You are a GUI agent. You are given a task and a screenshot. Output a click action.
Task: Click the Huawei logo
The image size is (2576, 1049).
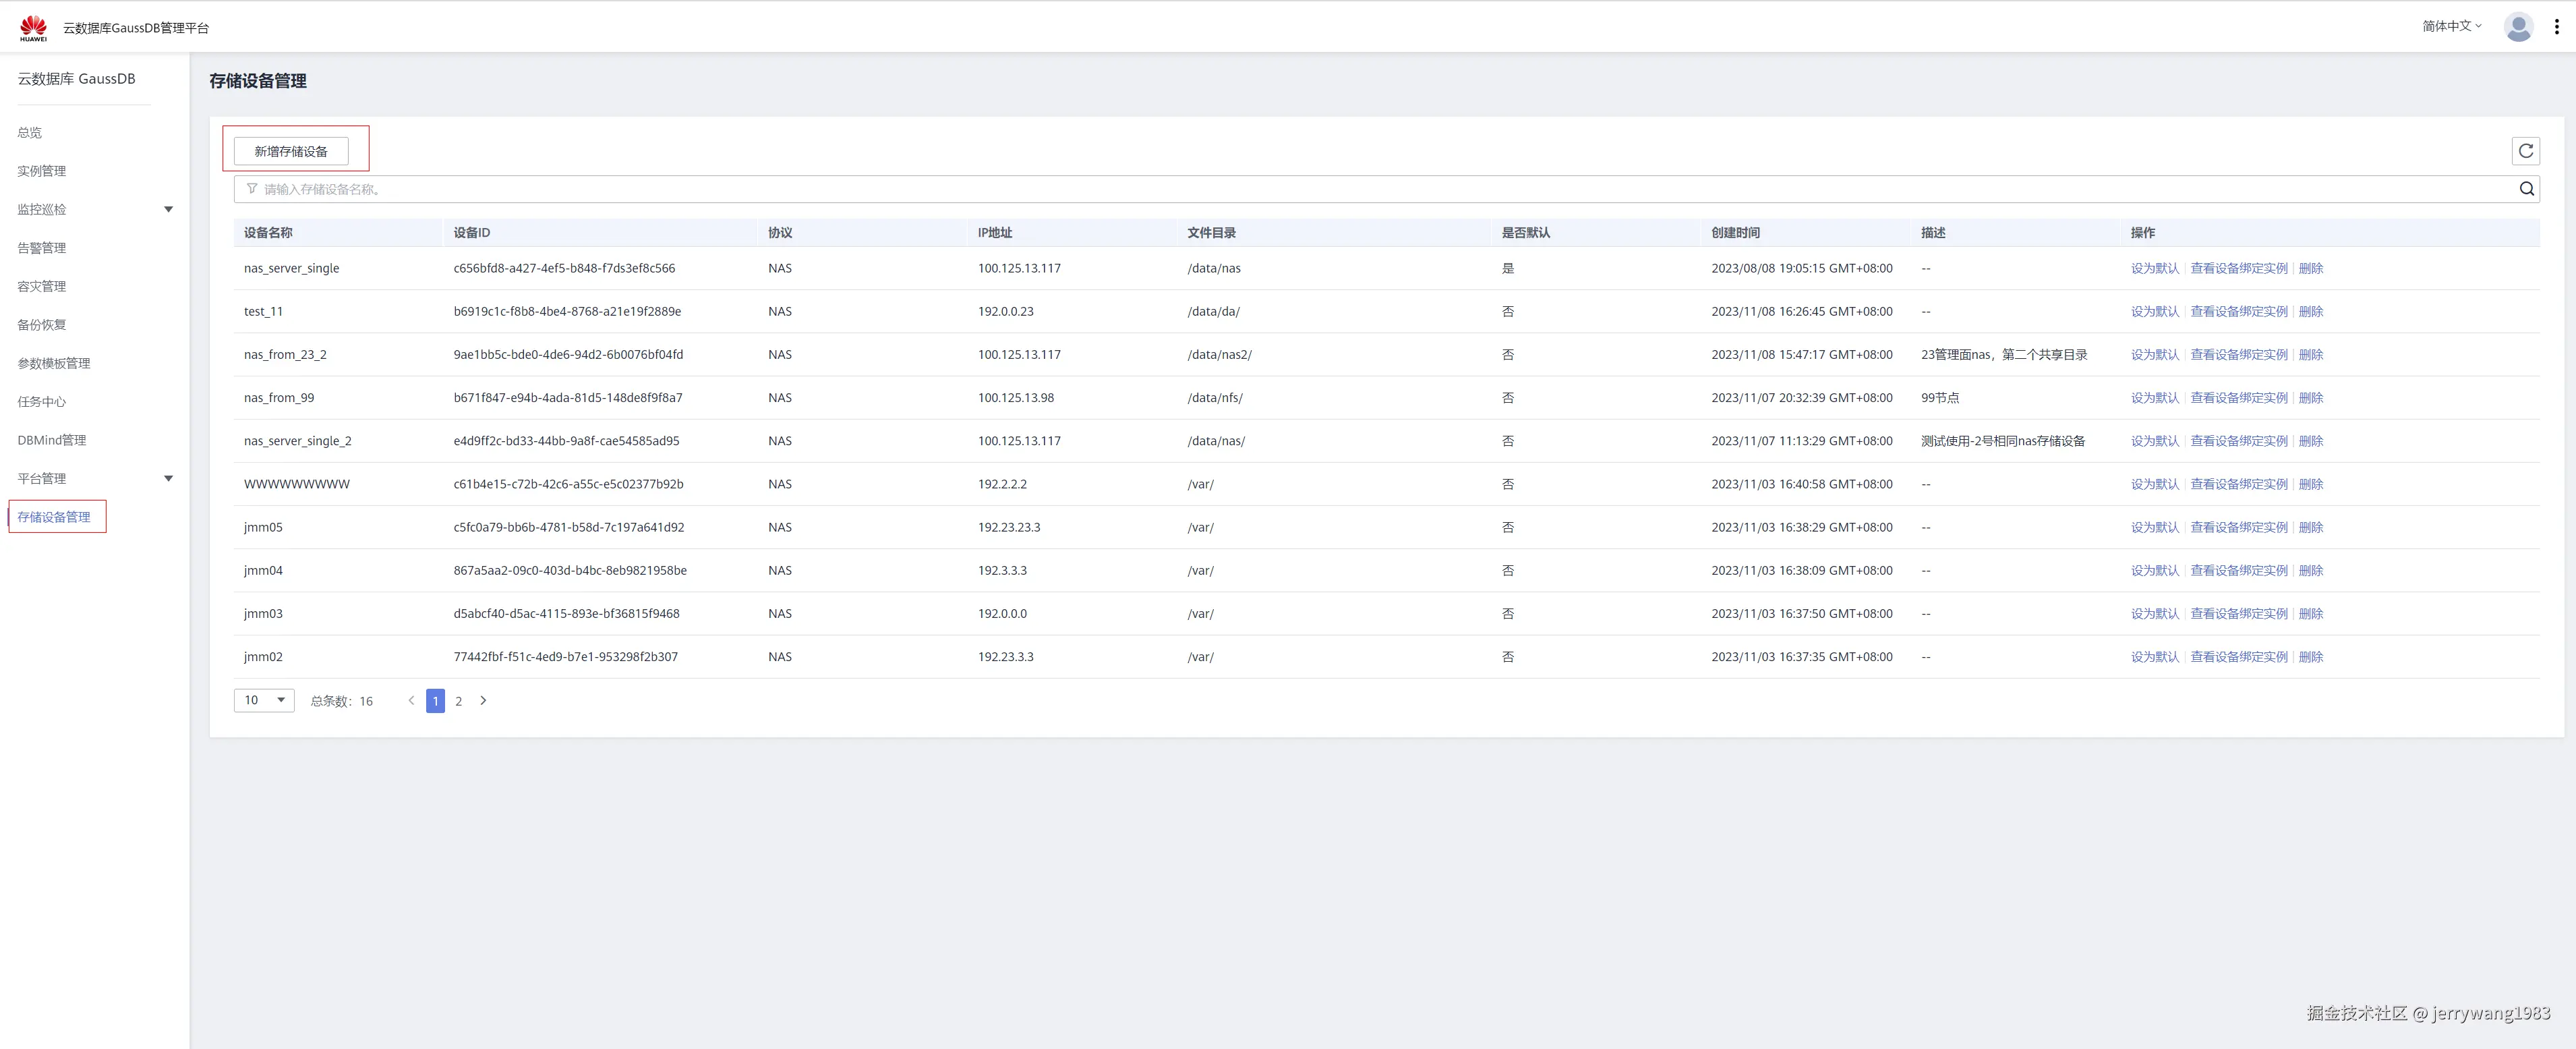tap(33, 28)
